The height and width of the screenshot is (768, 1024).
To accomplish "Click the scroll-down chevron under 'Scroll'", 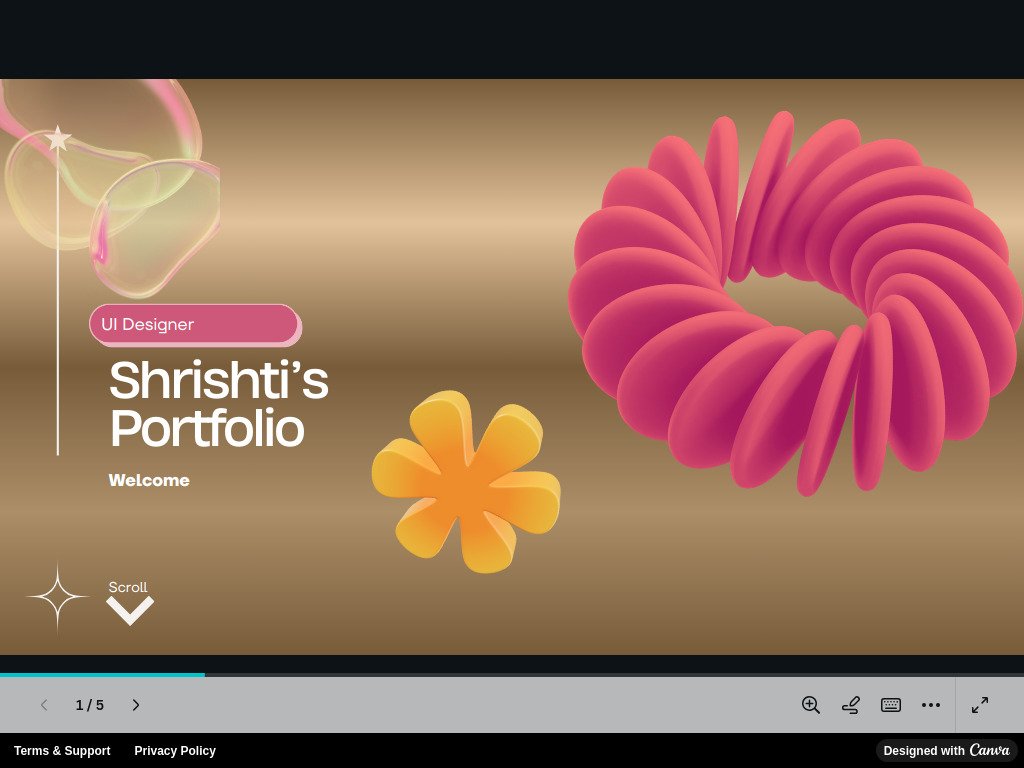I will coord(129,610).
